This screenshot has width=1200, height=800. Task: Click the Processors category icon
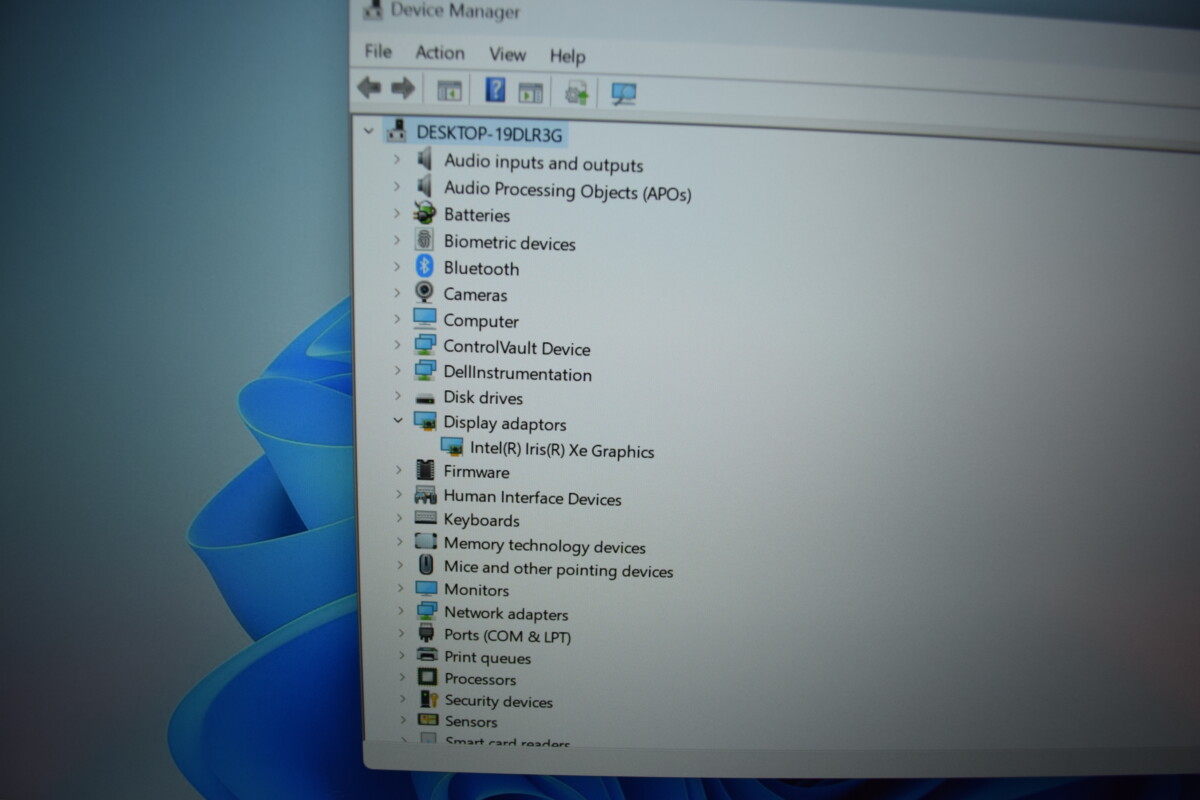[427, 677]
